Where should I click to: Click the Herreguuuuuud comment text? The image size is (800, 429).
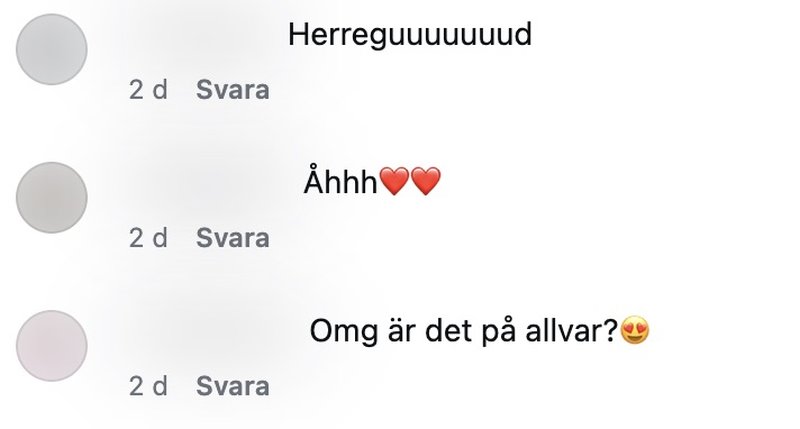410,35
